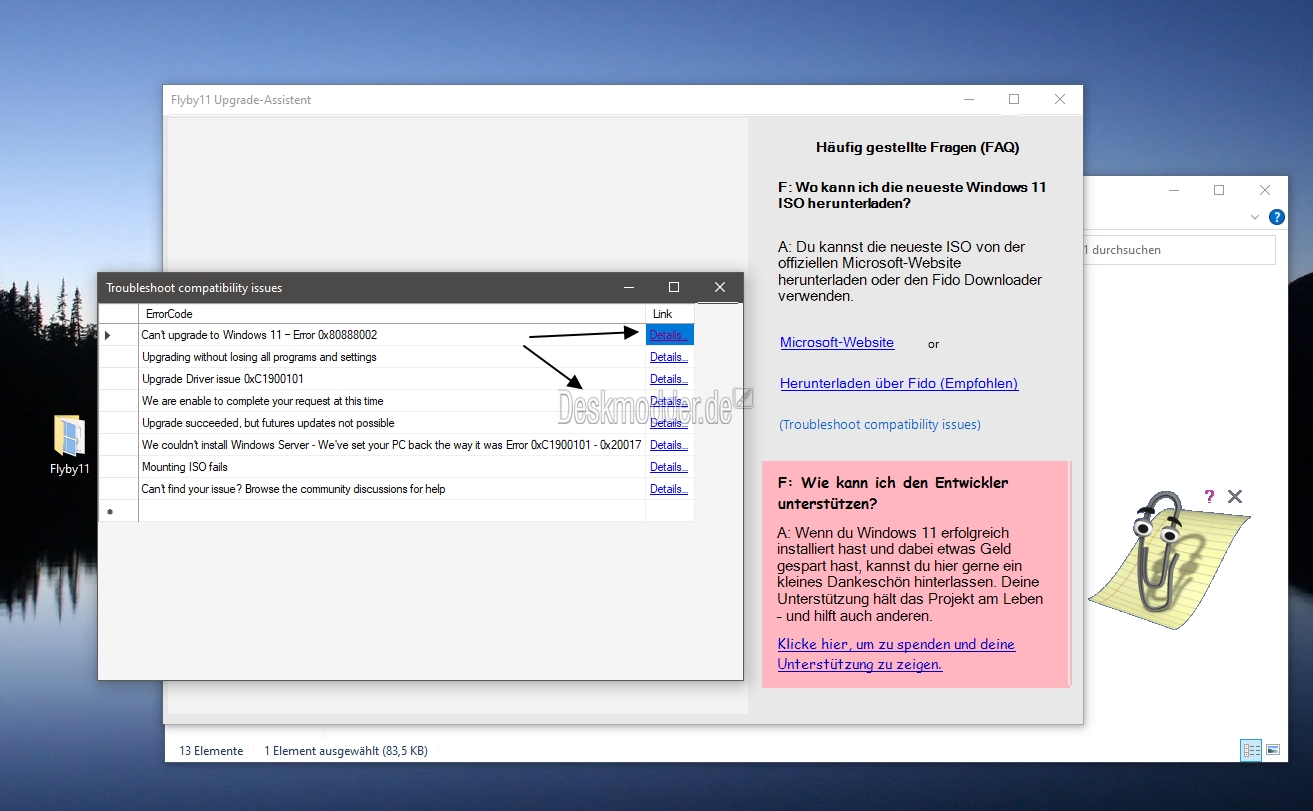1313x811 pixels.
Task: Select 'We are enable to complete your request' cell
Action: click(x=392, y=401)
